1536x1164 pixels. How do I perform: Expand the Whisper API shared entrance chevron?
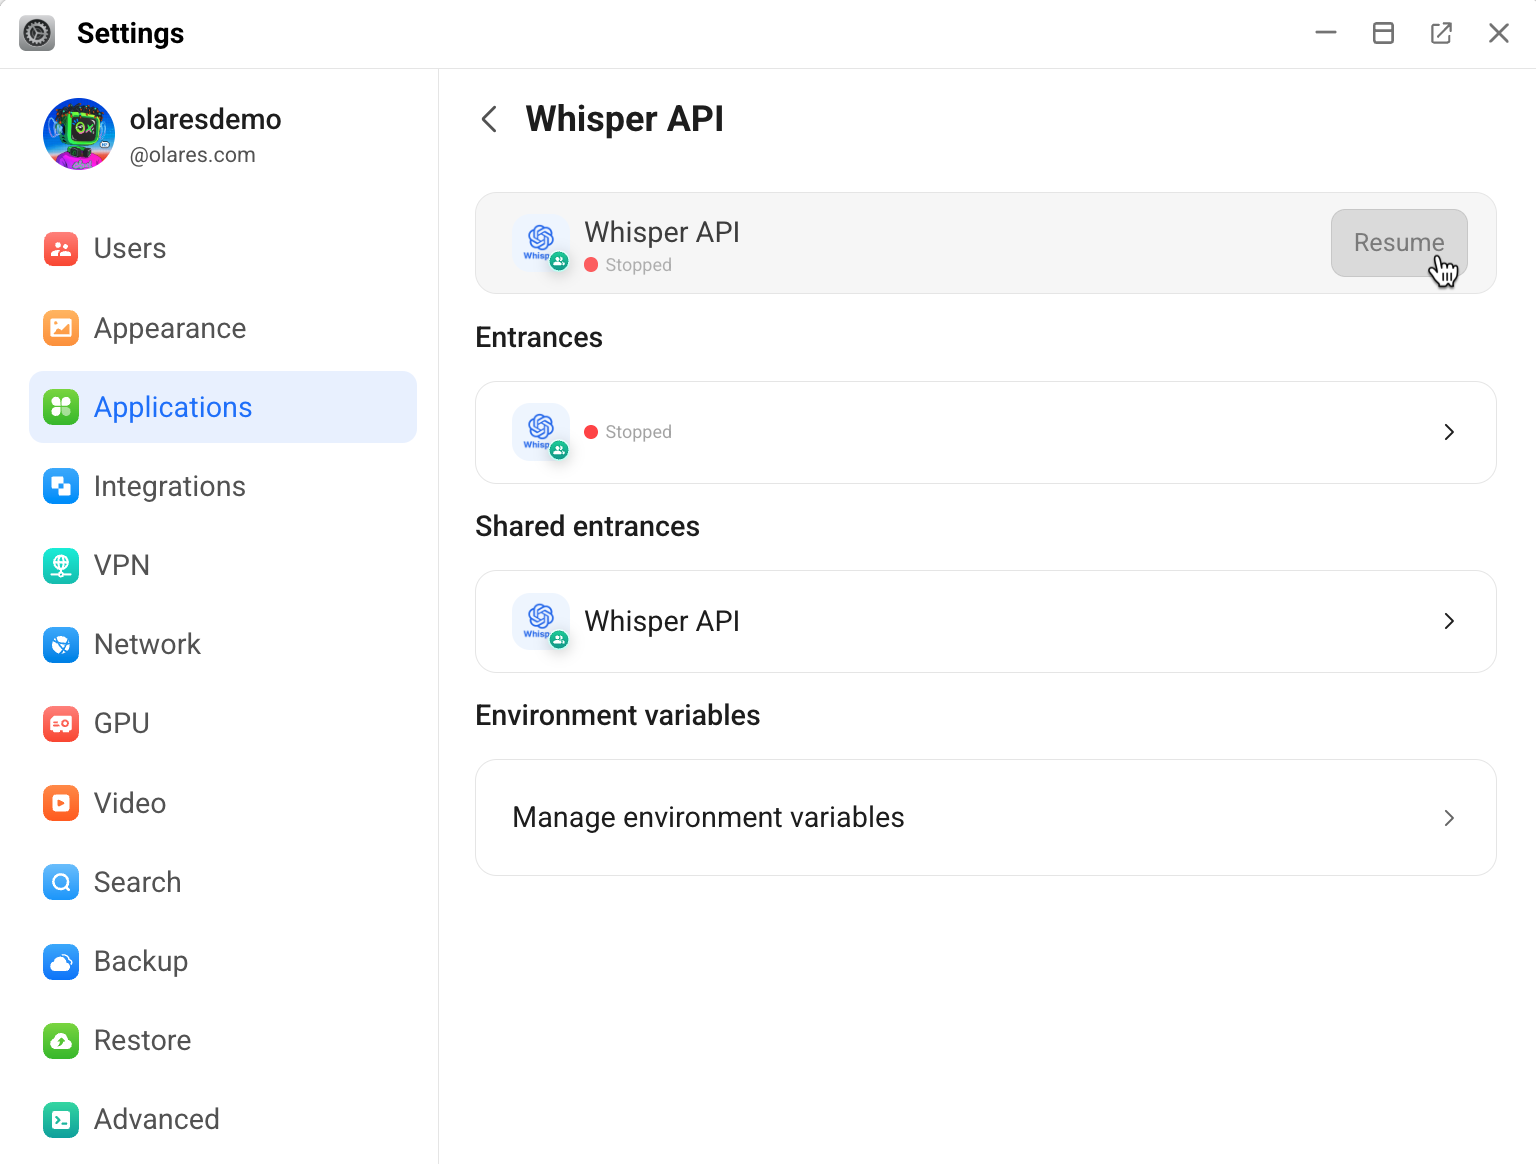pos(1449,621)
